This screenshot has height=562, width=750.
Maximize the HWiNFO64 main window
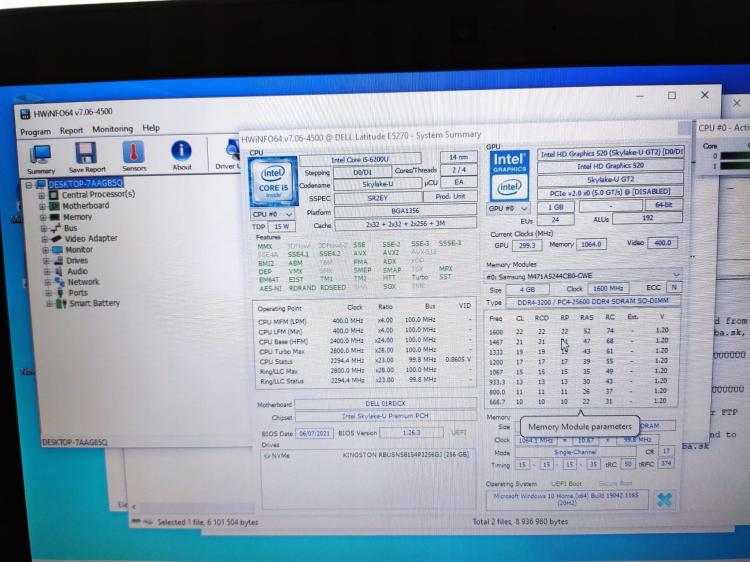[x=672, y=96]
